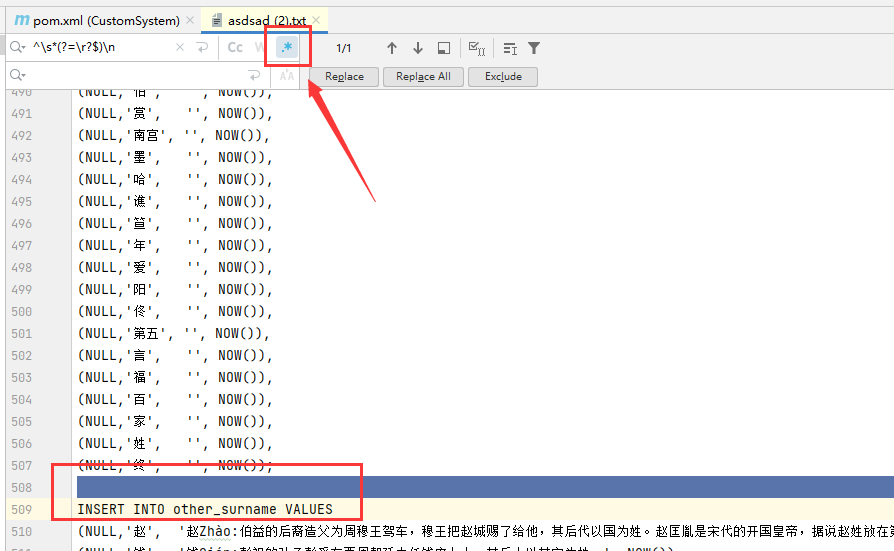Click line number 491 in gutter

22,114
